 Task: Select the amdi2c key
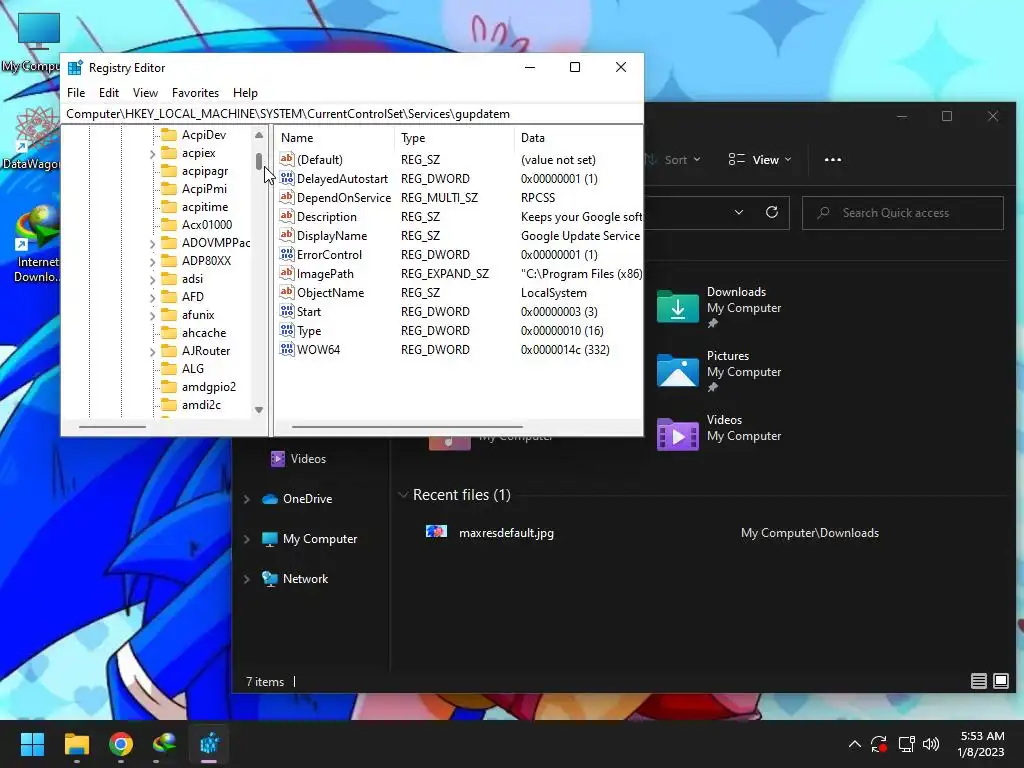point(201,405)
